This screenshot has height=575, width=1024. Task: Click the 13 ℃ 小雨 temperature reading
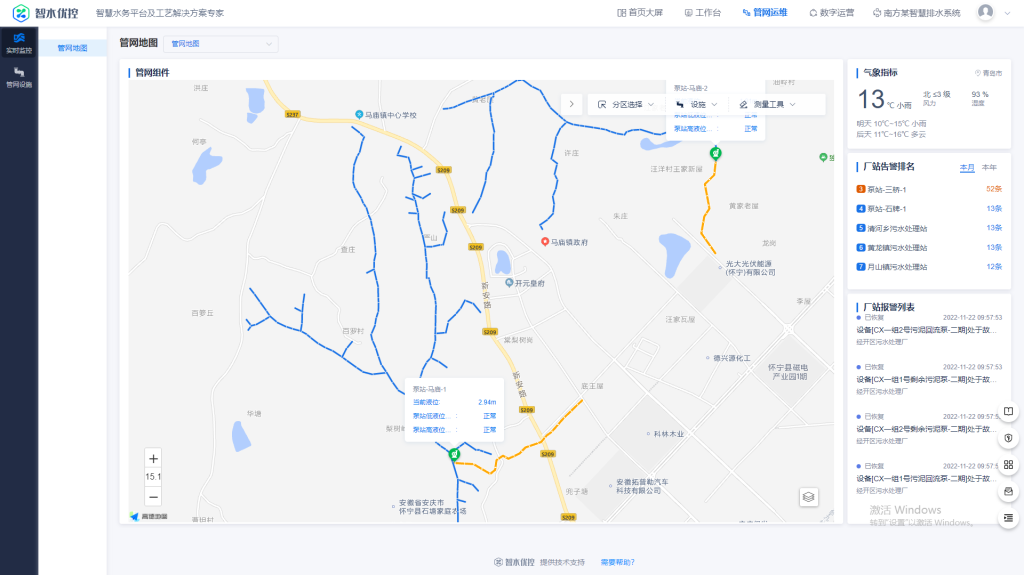[x=884, y=99]
